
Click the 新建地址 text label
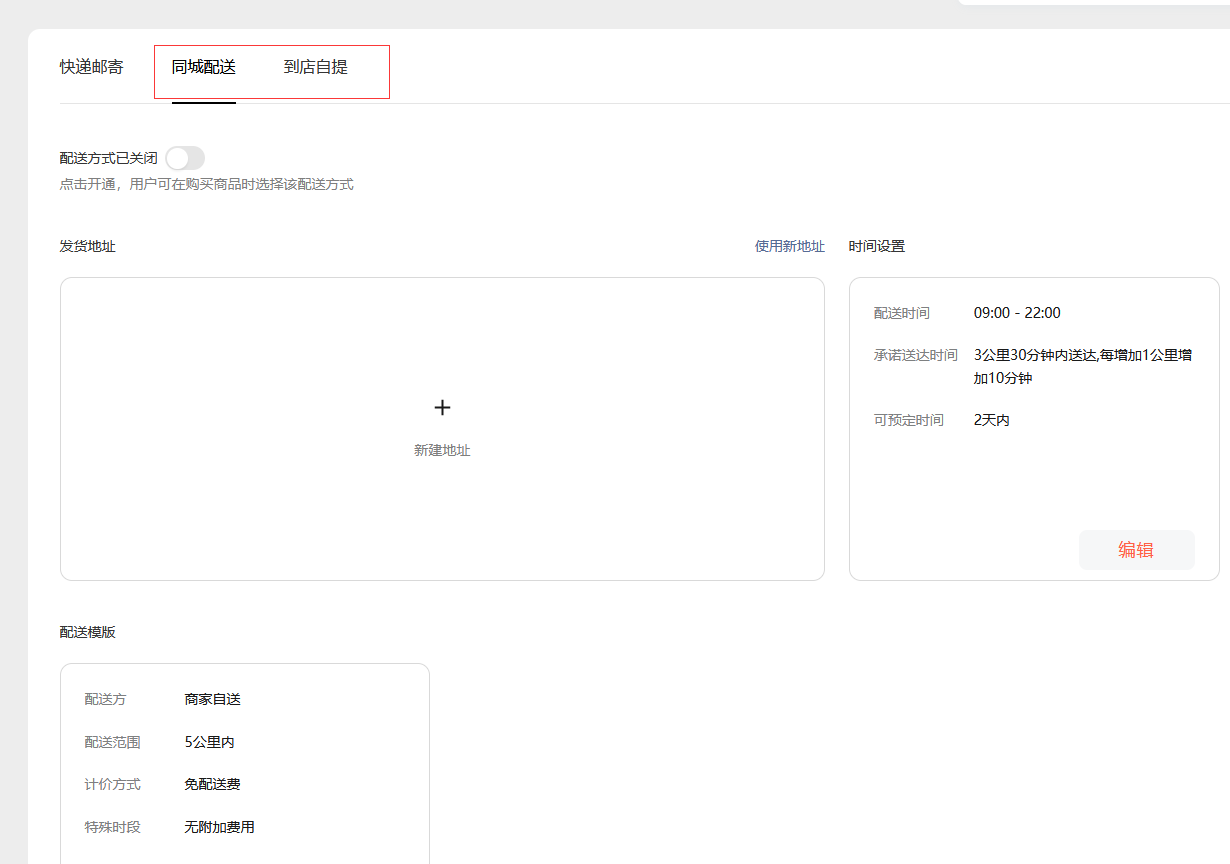pyautogui.click(x=442, y=451)
